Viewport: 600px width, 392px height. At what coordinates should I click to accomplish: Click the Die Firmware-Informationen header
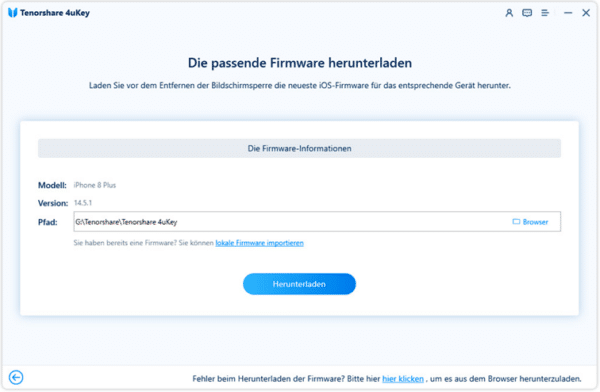[x=299, y=149]
